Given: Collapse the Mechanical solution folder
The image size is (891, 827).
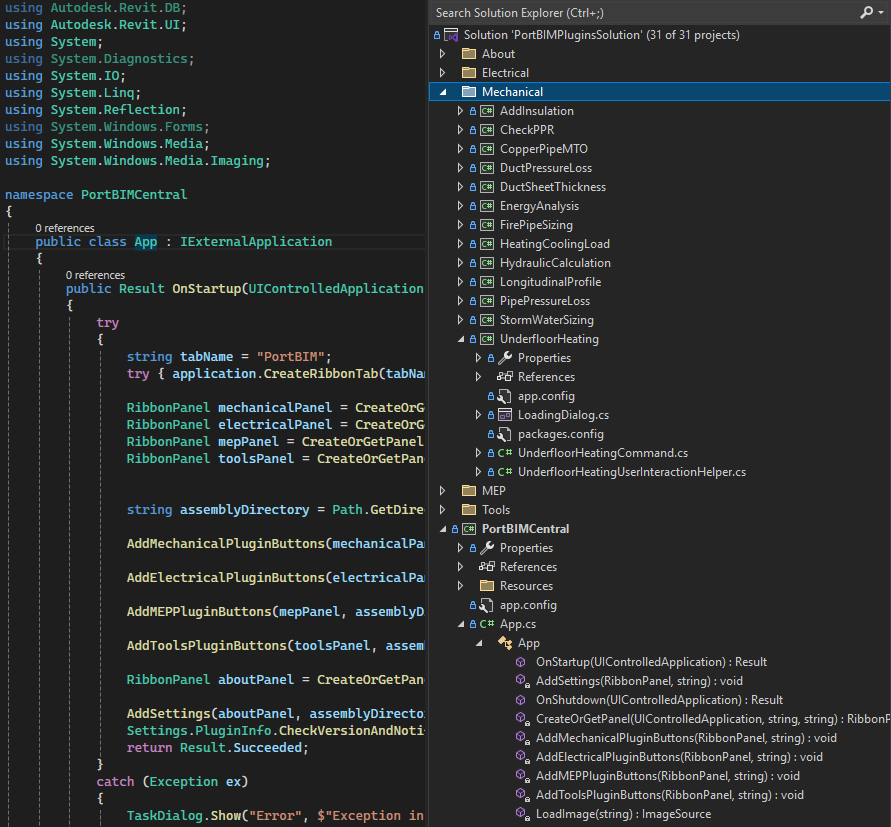Looking at the screenshot, I should [443, 92].
